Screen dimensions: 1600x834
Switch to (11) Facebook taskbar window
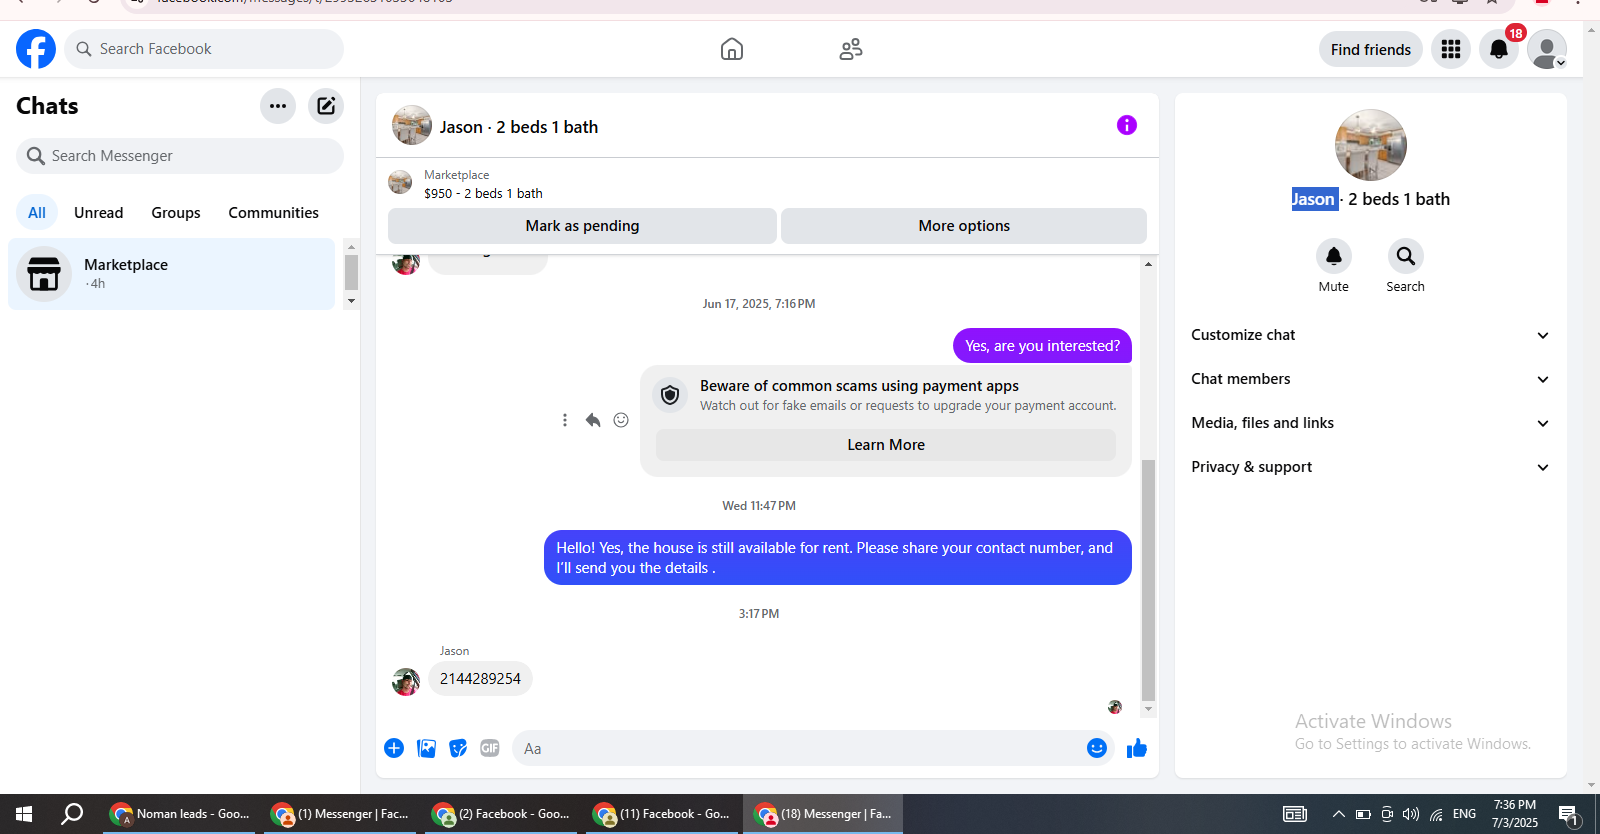tap(664, 814)
